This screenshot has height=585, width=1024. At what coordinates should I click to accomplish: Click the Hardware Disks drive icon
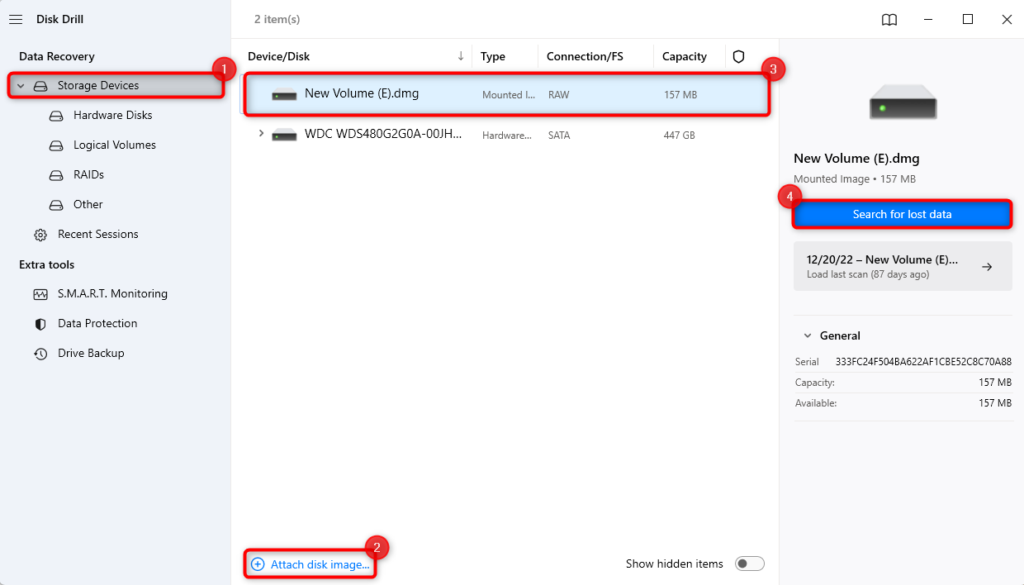[55, 115]
